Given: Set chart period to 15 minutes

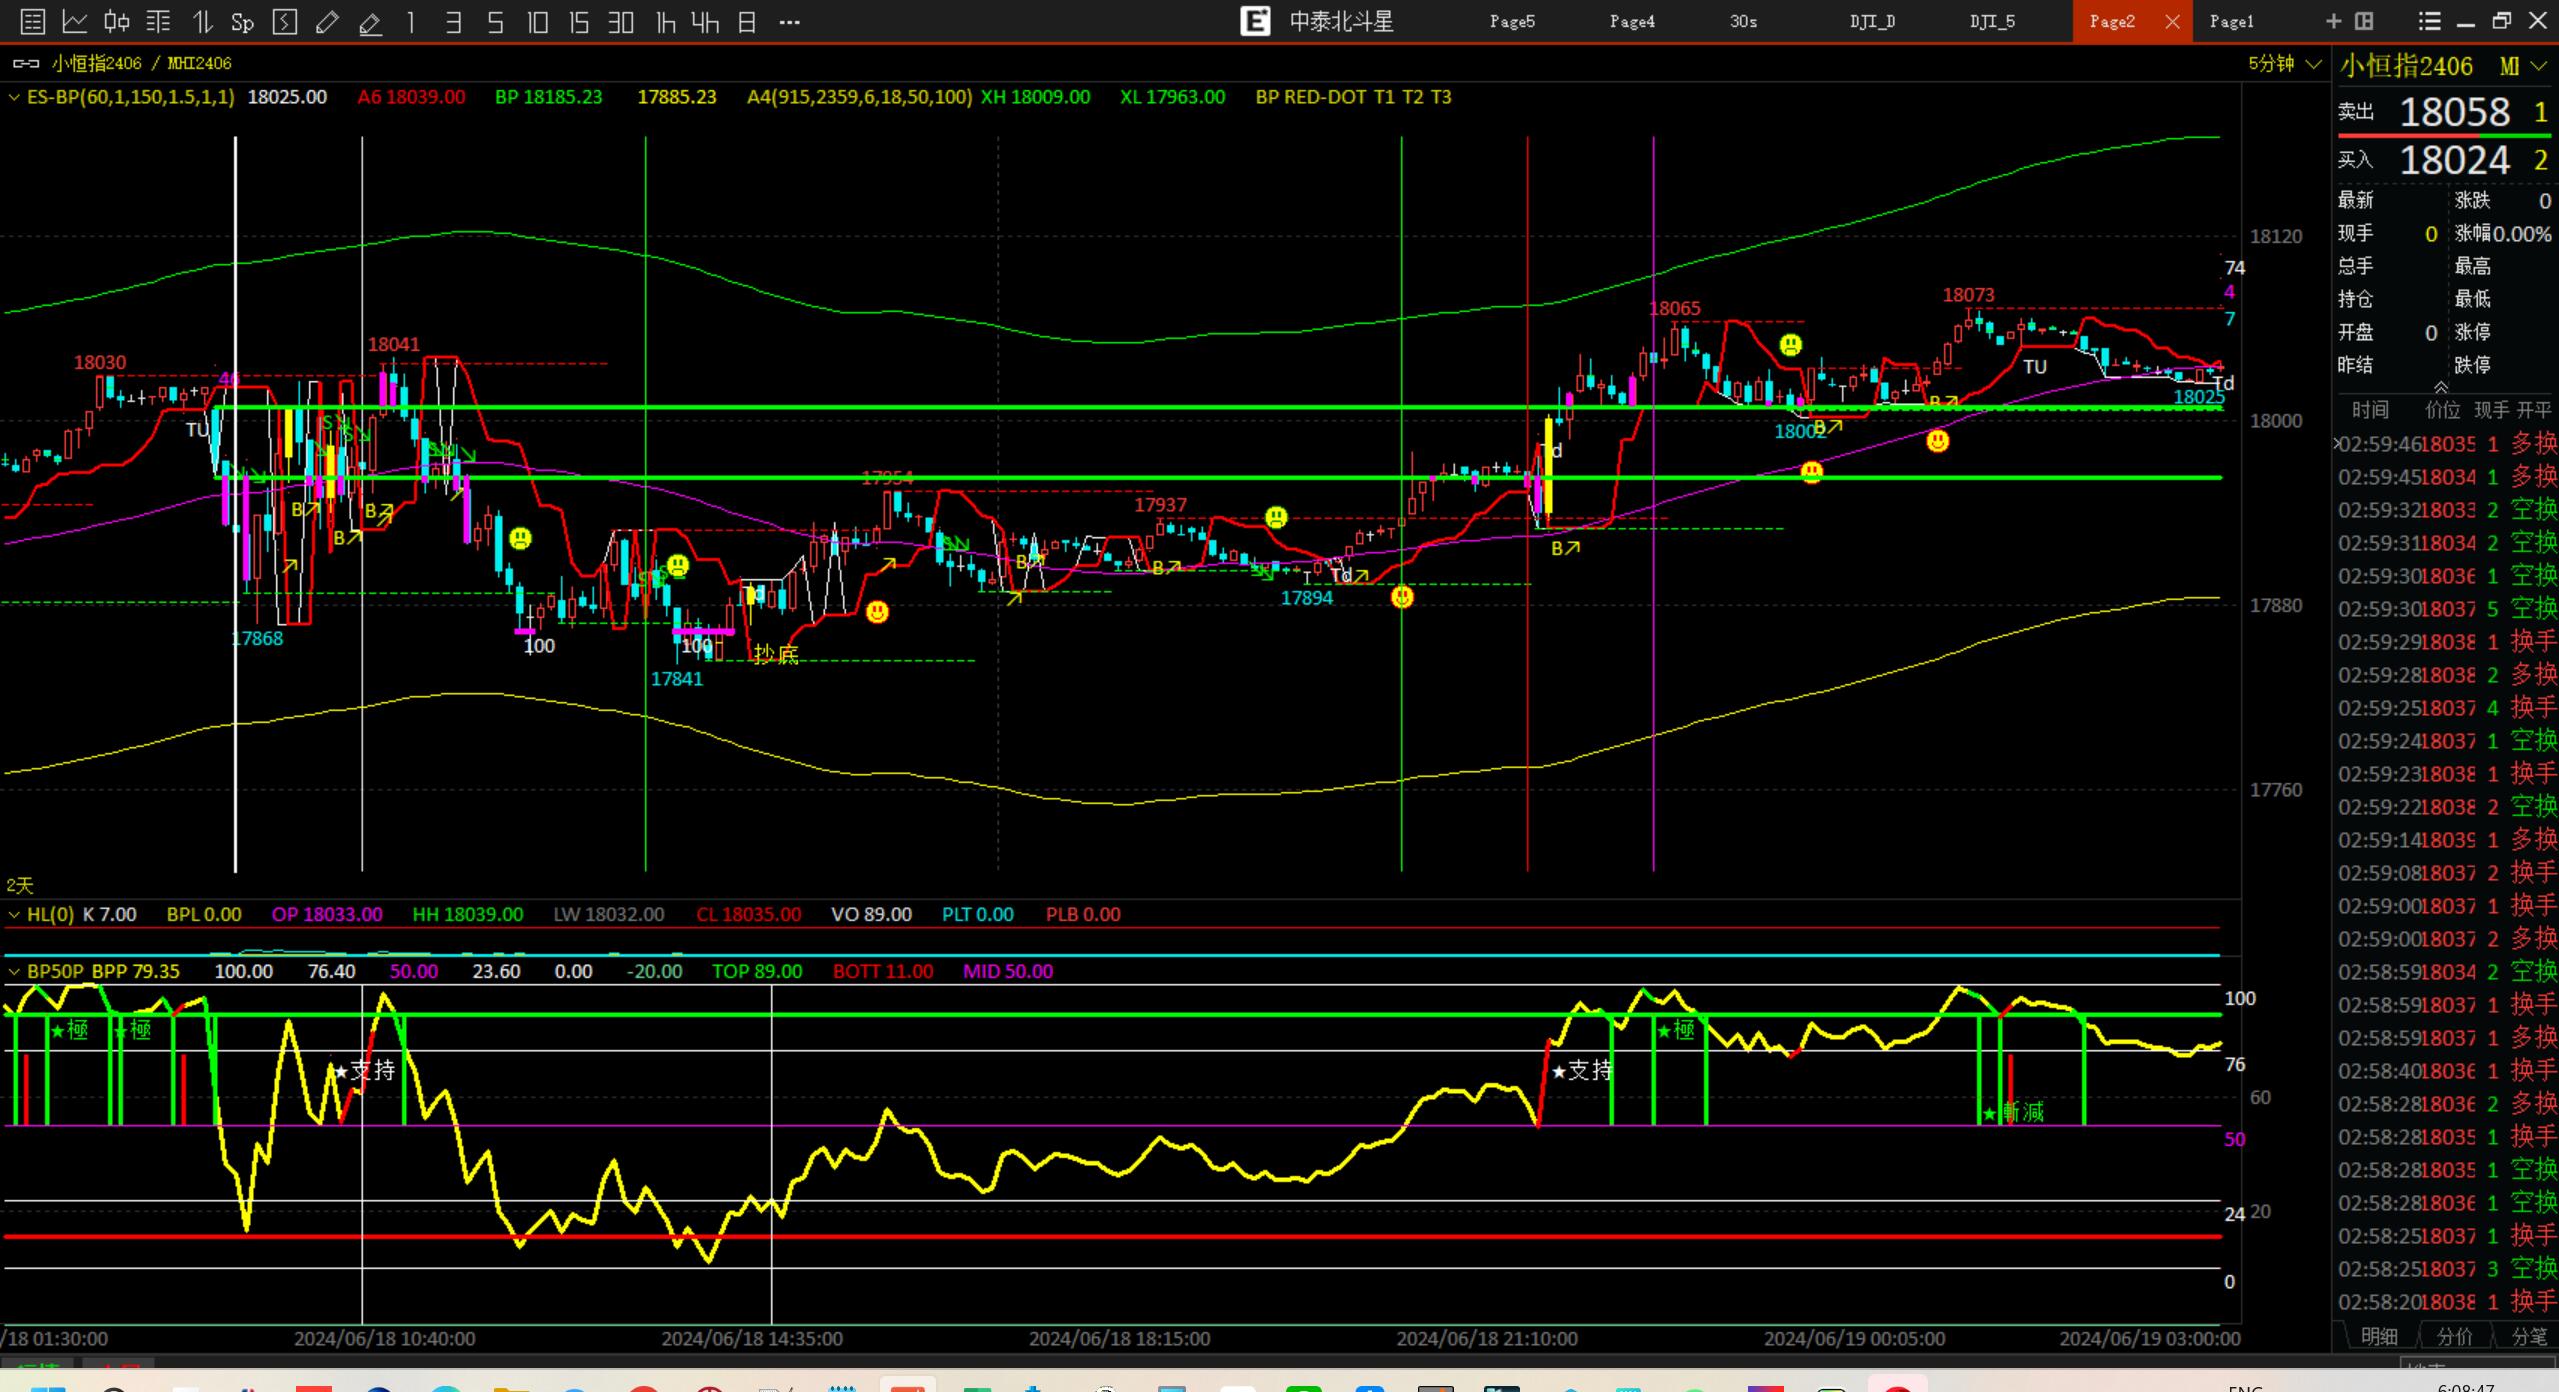Looking at the screenshot, I should [x=579, y=21].
